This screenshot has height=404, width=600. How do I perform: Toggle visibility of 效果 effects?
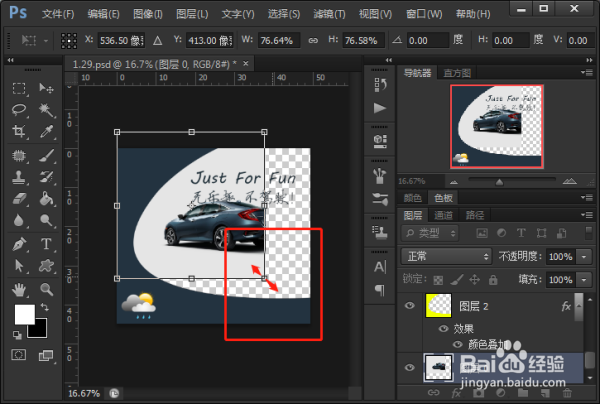[x=443, y=329]
